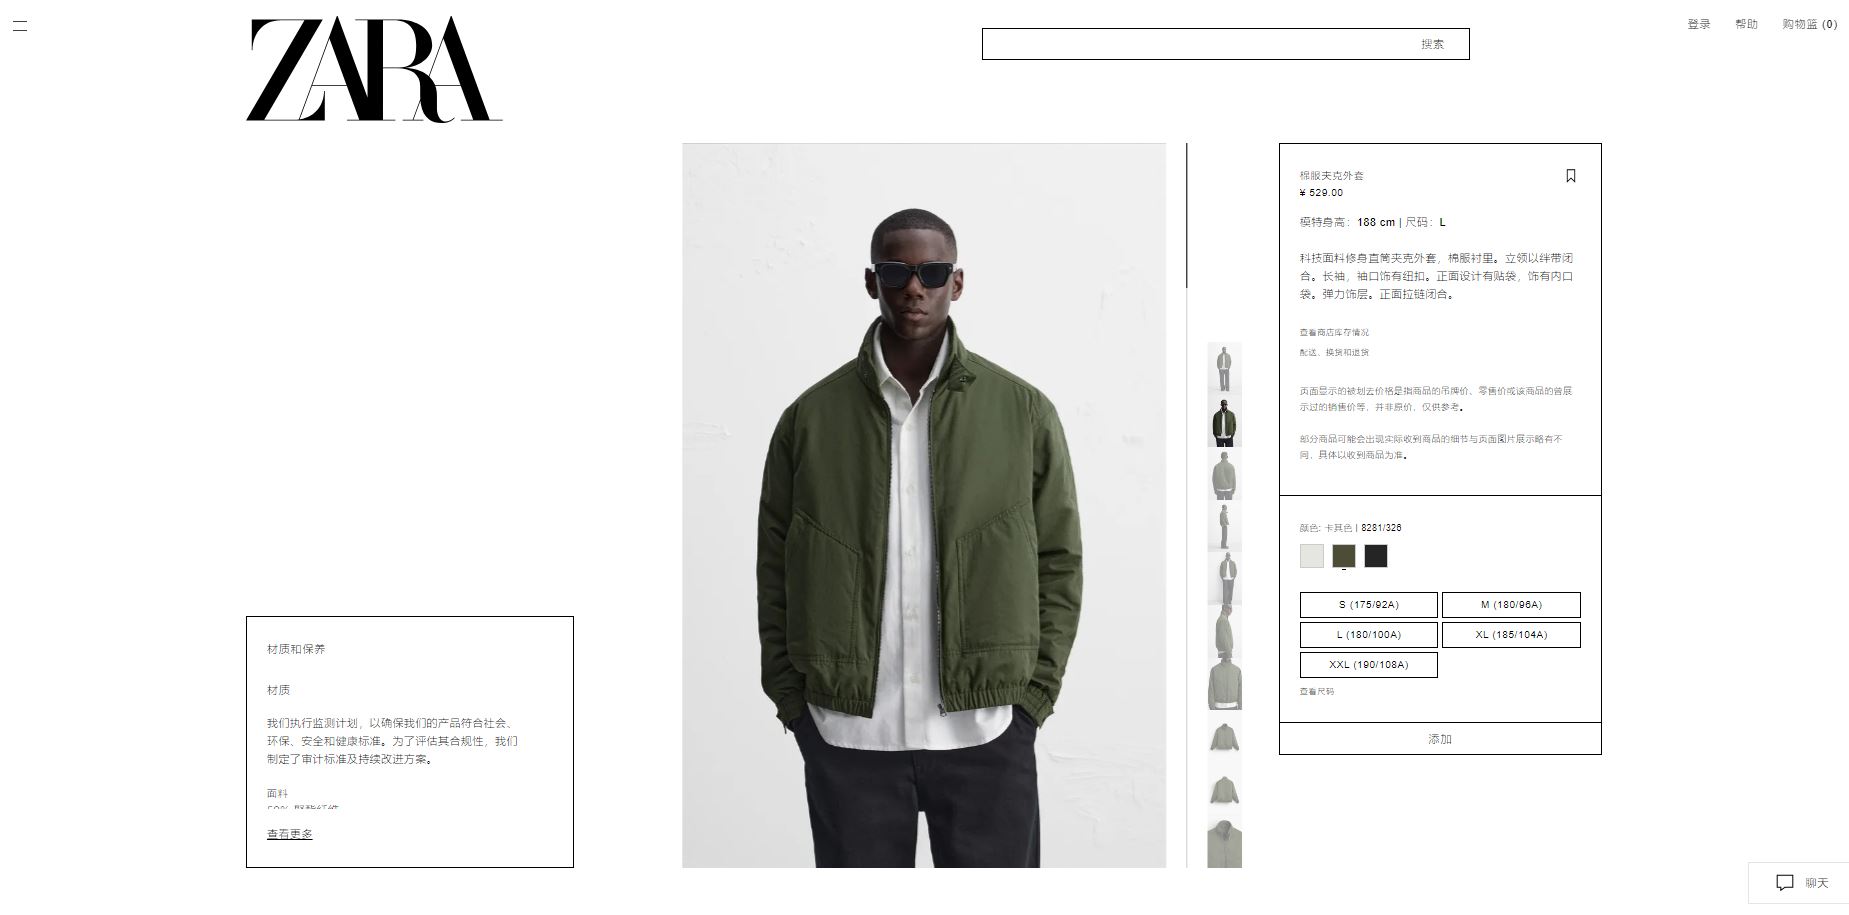Viewport: 1849px width, 915px height.
Task: Click the search input field
Action: pyautogui.click(x=1200, y=44)
